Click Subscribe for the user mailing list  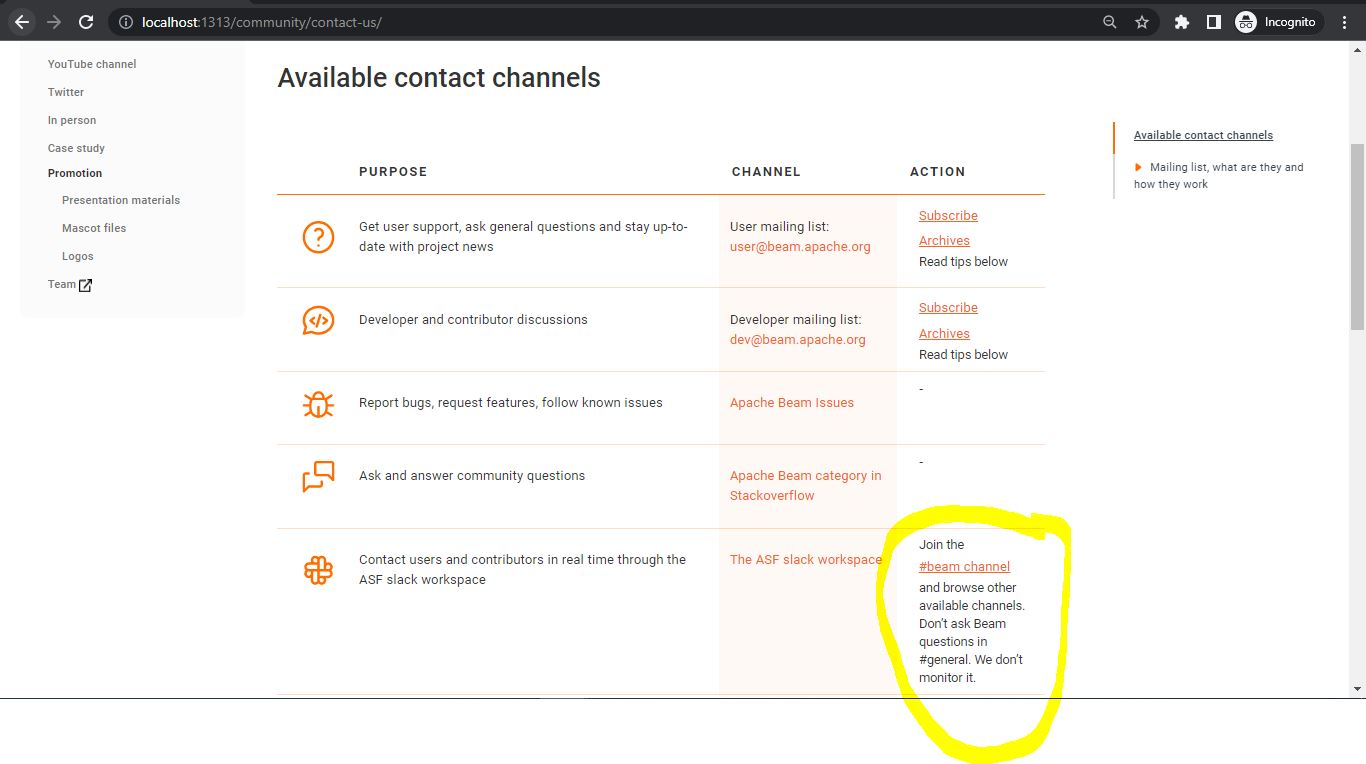pyautogui.click(x=948, y=215)
